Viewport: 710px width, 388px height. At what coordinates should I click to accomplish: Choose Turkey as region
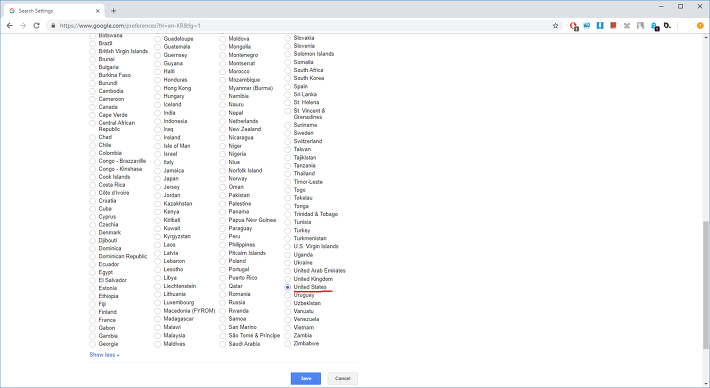point(288,230)
